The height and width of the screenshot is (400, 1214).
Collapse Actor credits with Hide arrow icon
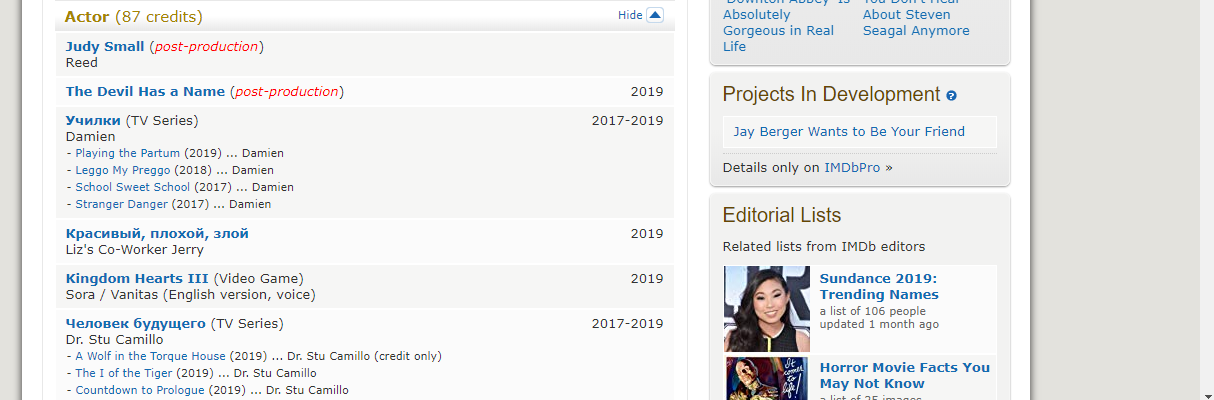(655, 15)
